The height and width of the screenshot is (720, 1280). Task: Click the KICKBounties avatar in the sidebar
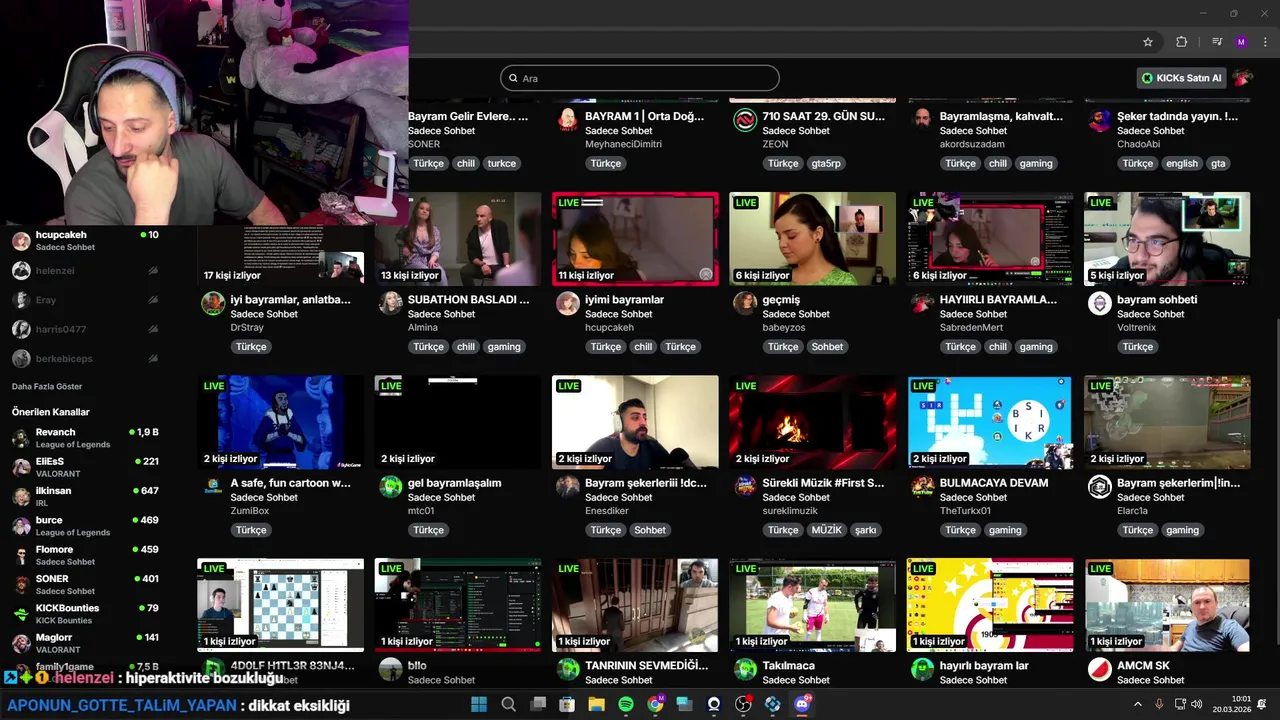tap(21, 614)
